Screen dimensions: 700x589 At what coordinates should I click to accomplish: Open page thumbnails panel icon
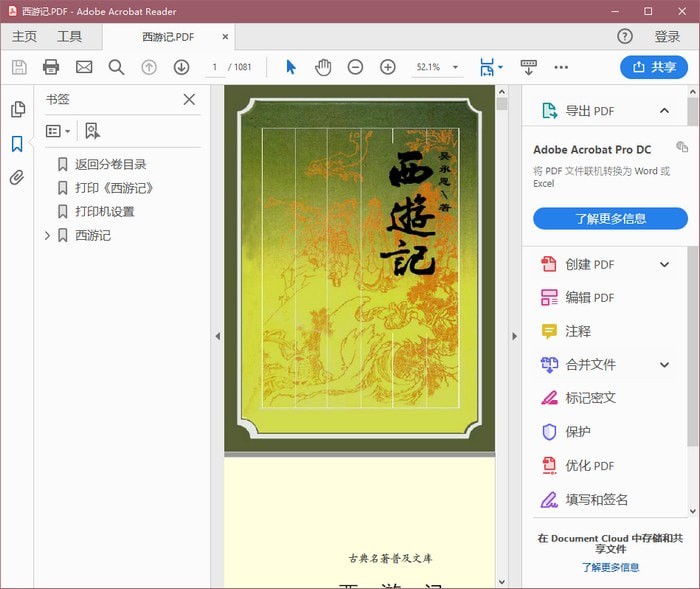(x=18, y=109)
